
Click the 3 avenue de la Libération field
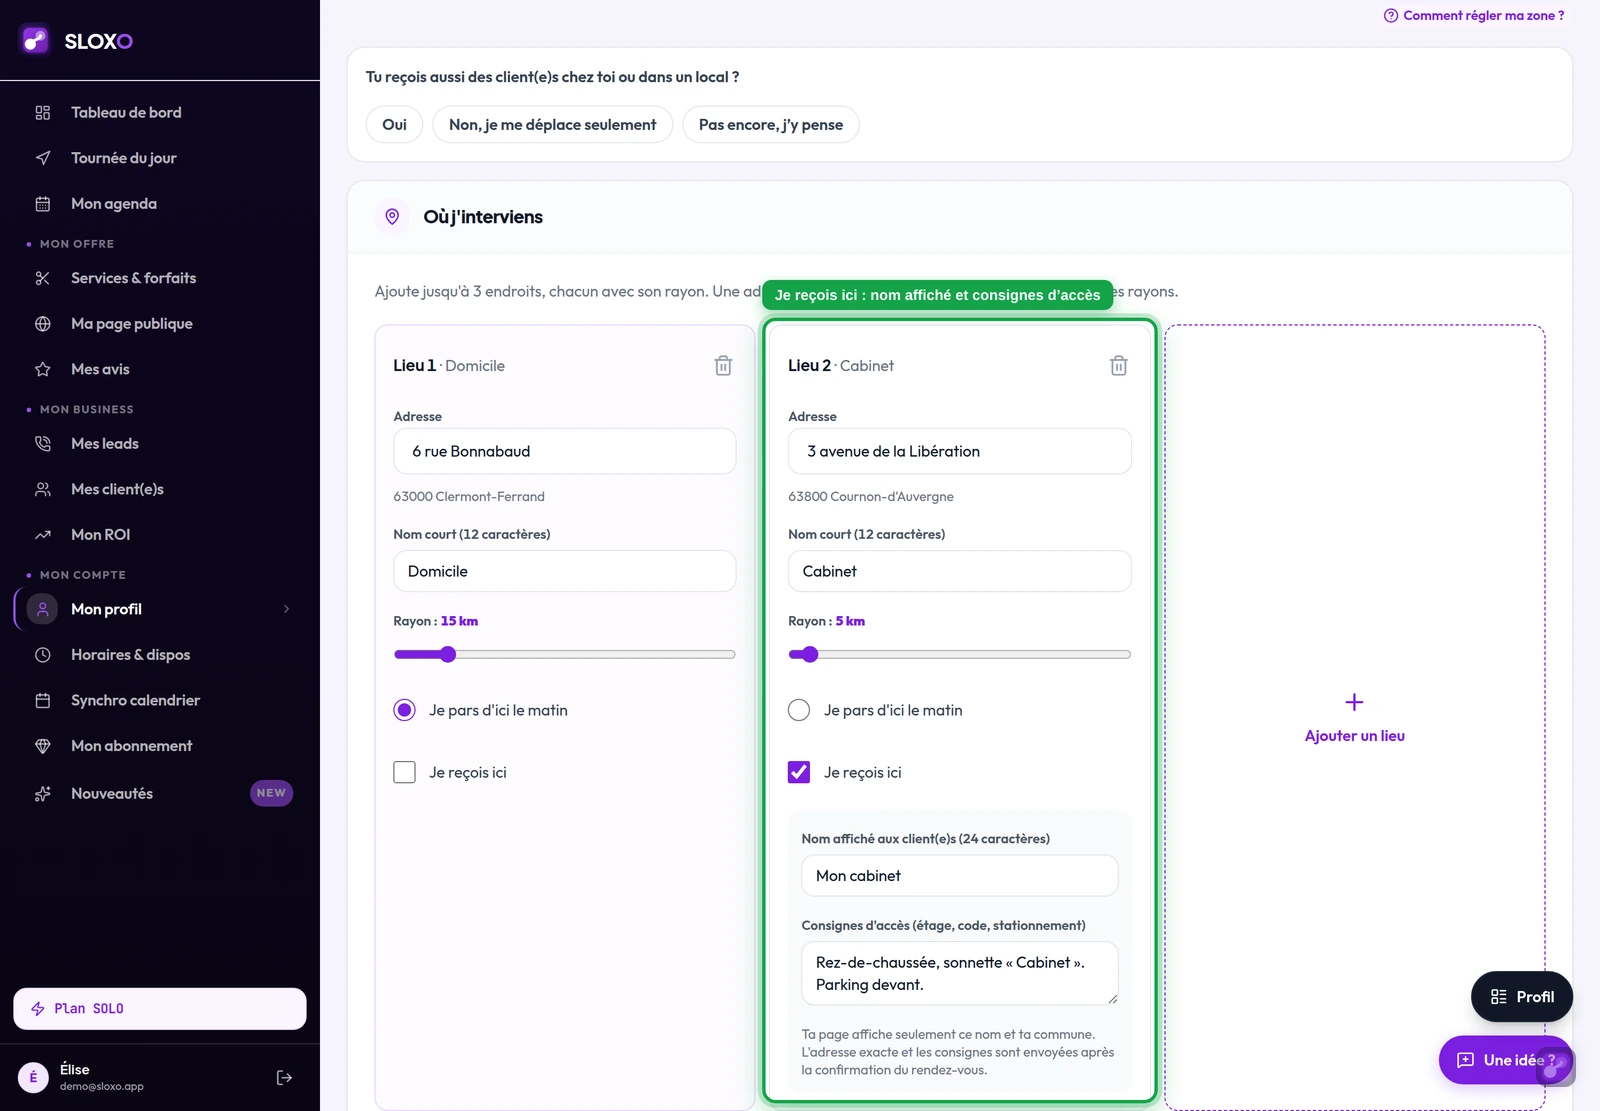960,451
